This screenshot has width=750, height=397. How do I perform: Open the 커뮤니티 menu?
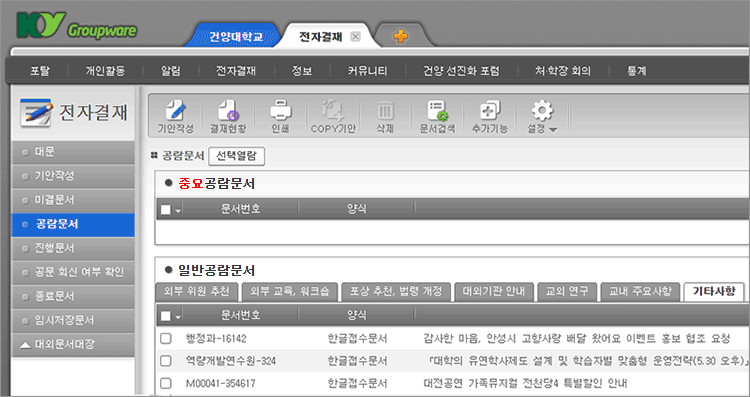click(367, 71)
